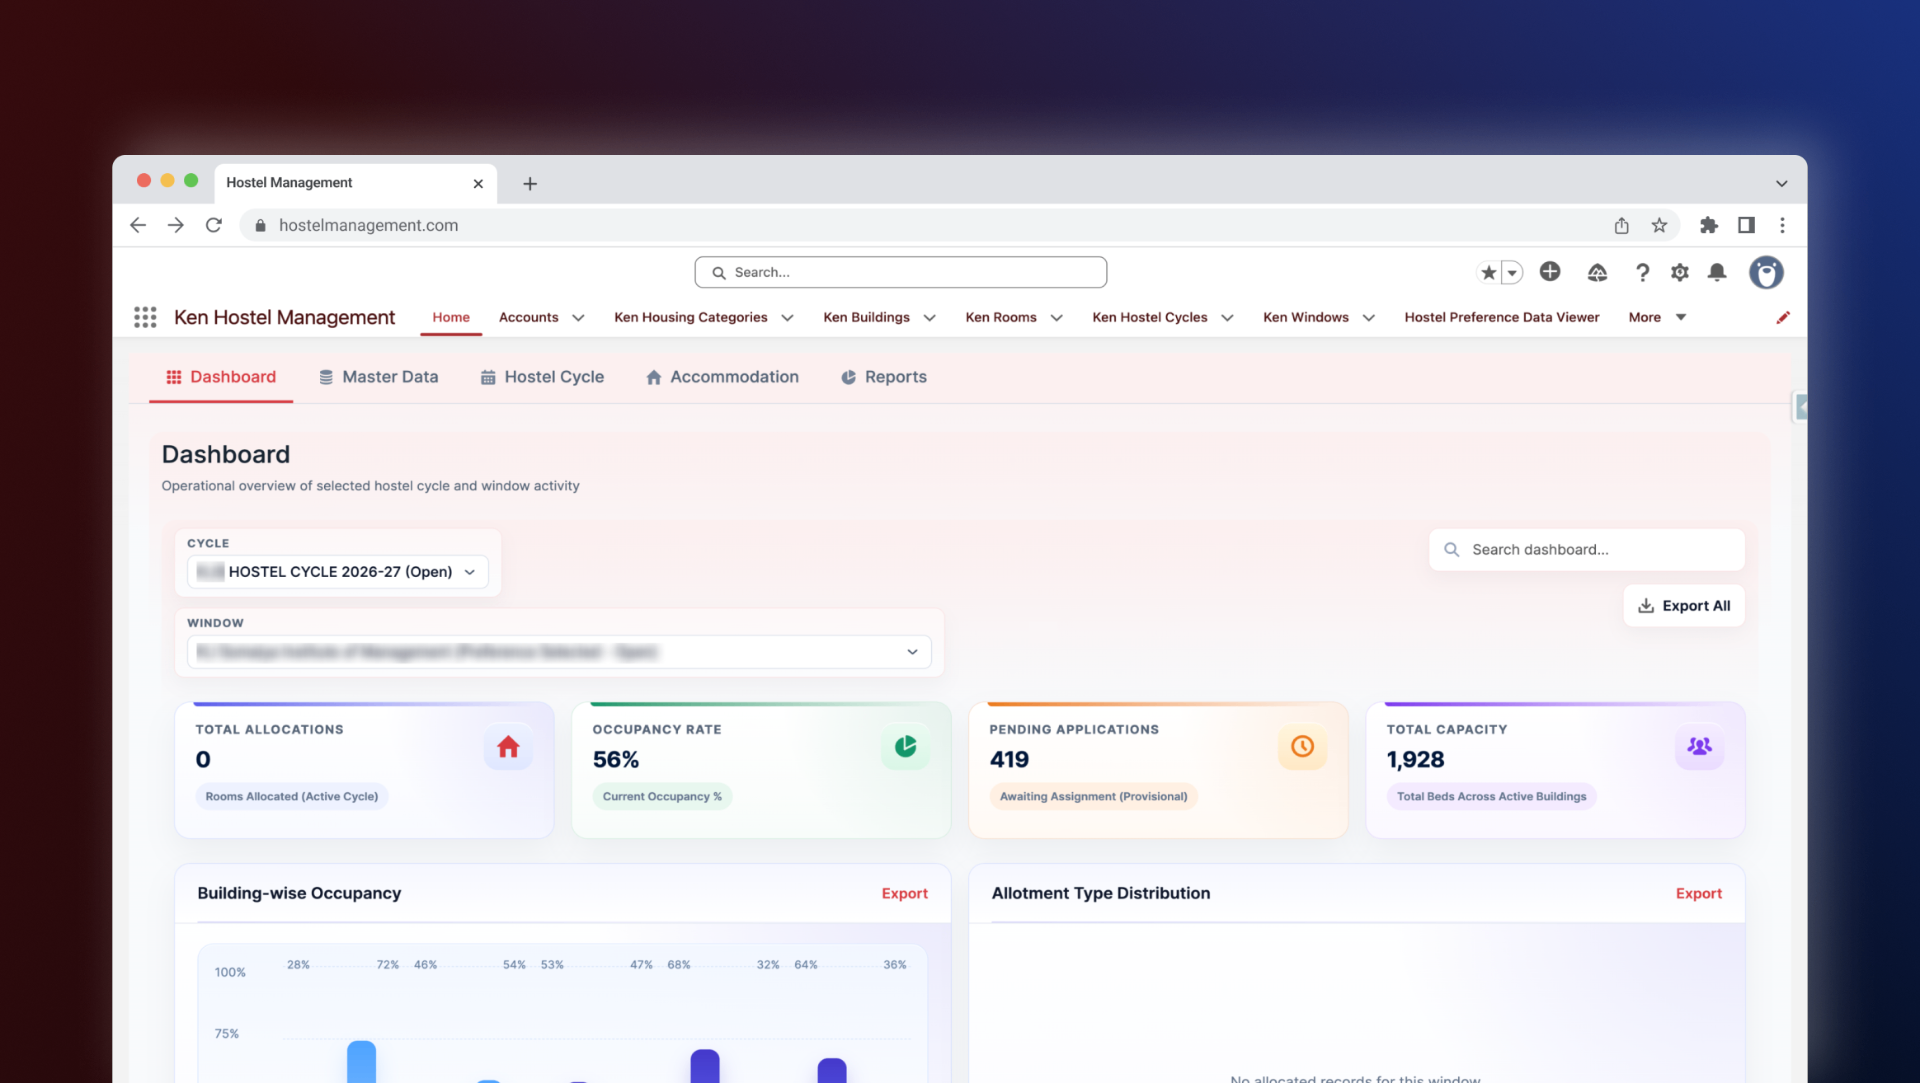
Task: Click the Rooms Allocated (Active Cycle) pill
Action: (x=292, y=797)
